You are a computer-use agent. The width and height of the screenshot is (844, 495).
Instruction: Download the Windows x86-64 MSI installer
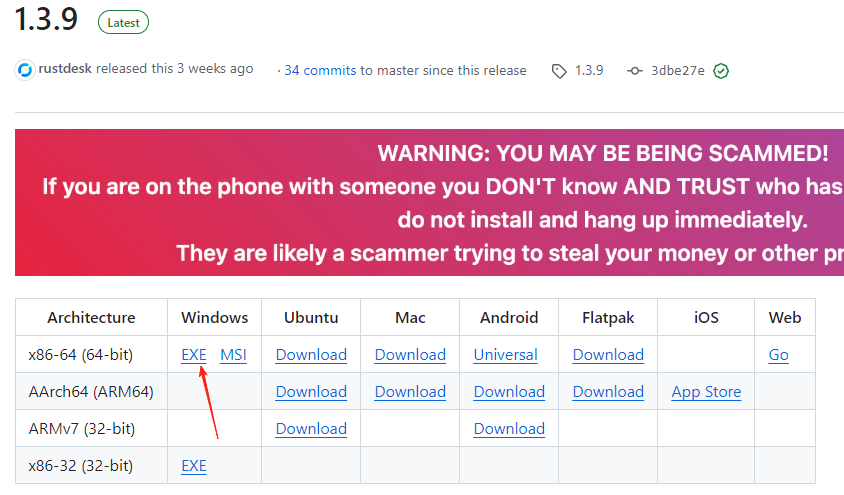coord(233,355)
